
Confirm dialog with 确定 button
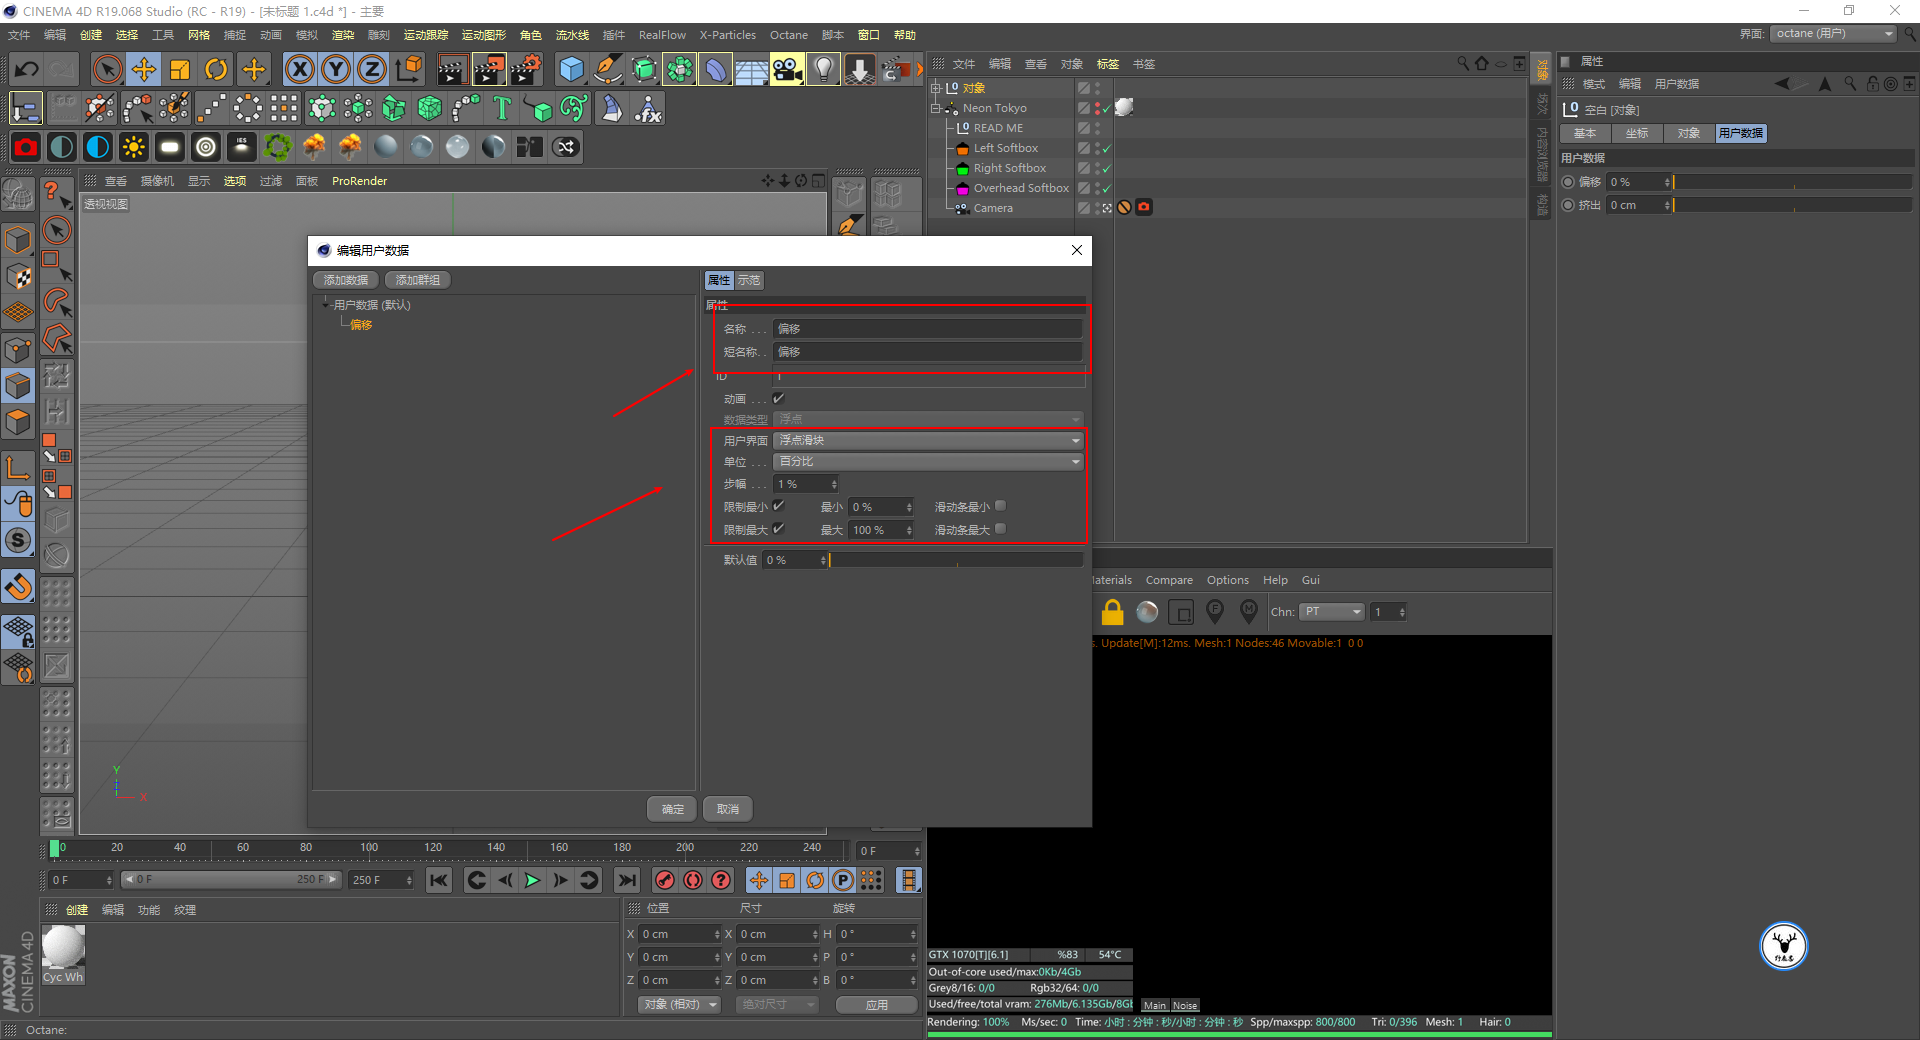click(673, 809)
